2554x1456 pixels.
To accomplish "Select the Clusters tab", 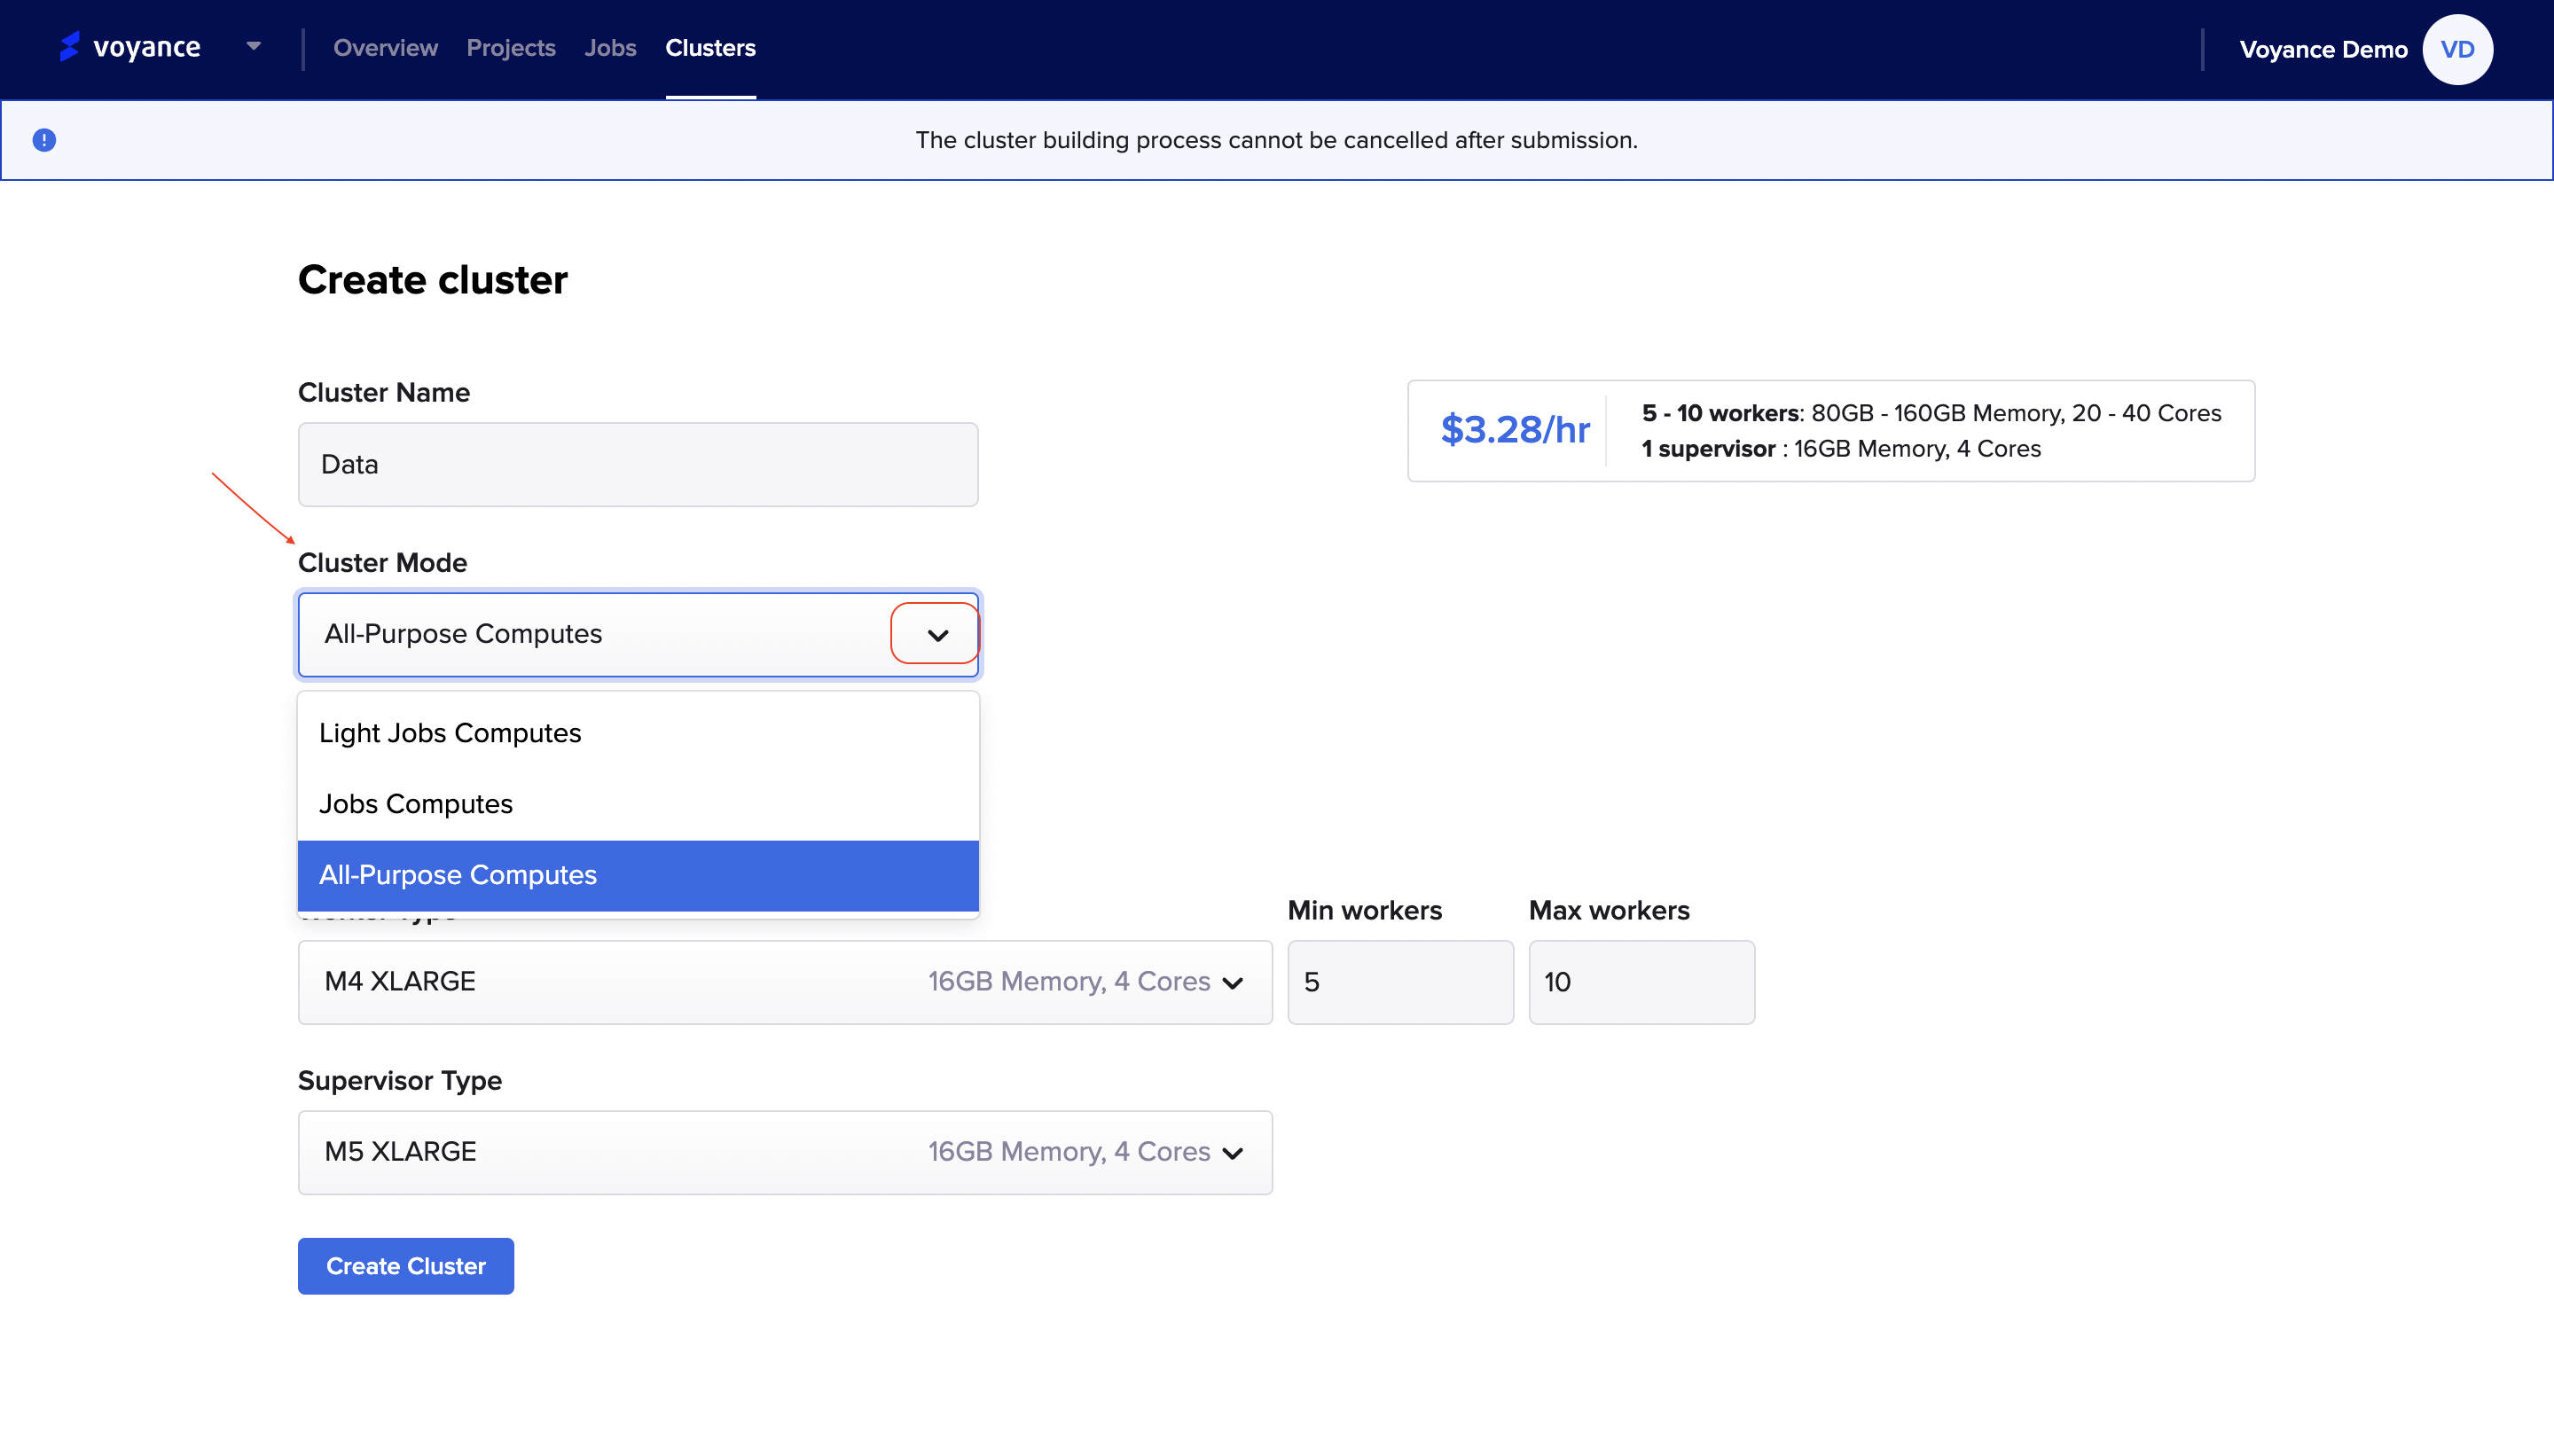I will click(710, 48).
